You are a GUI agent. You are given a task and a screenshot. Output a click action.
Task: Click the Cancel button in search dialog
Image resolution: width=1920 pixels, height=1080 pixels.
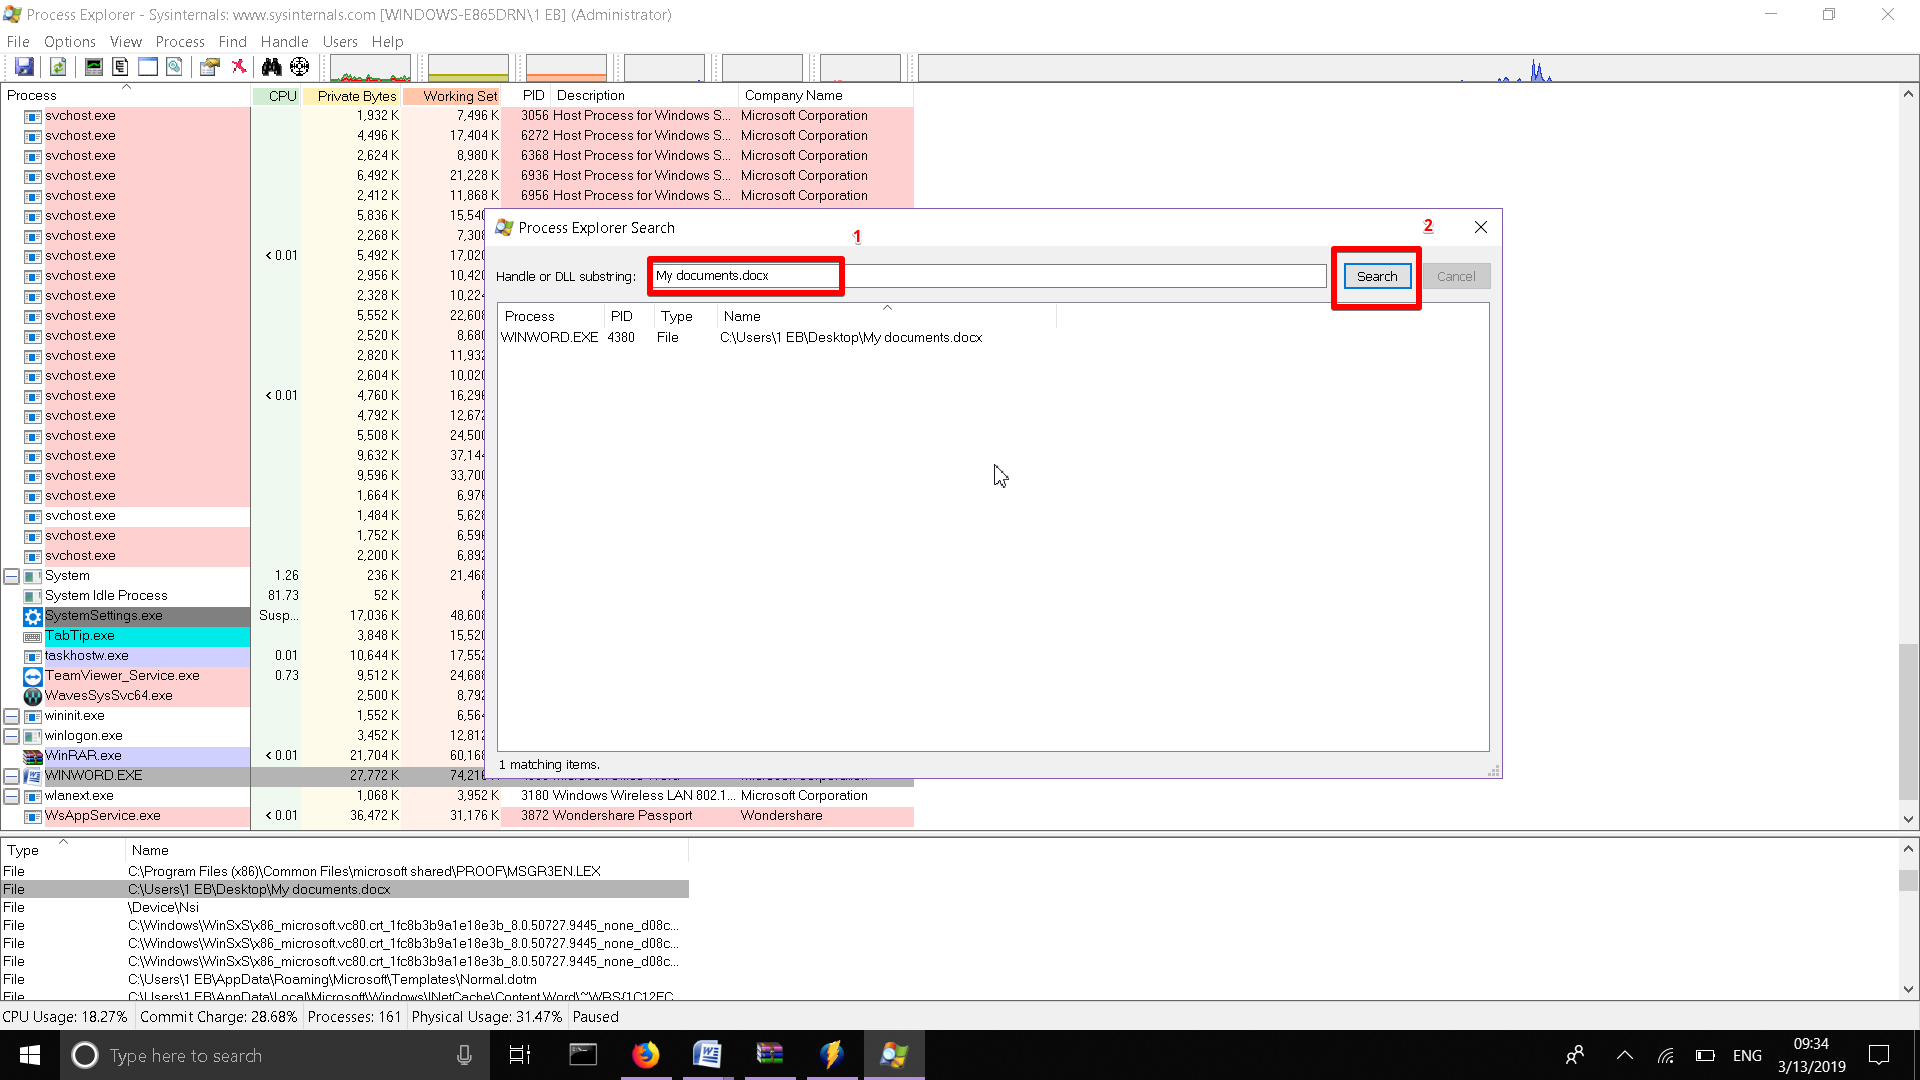click(x=1456, y=276)
